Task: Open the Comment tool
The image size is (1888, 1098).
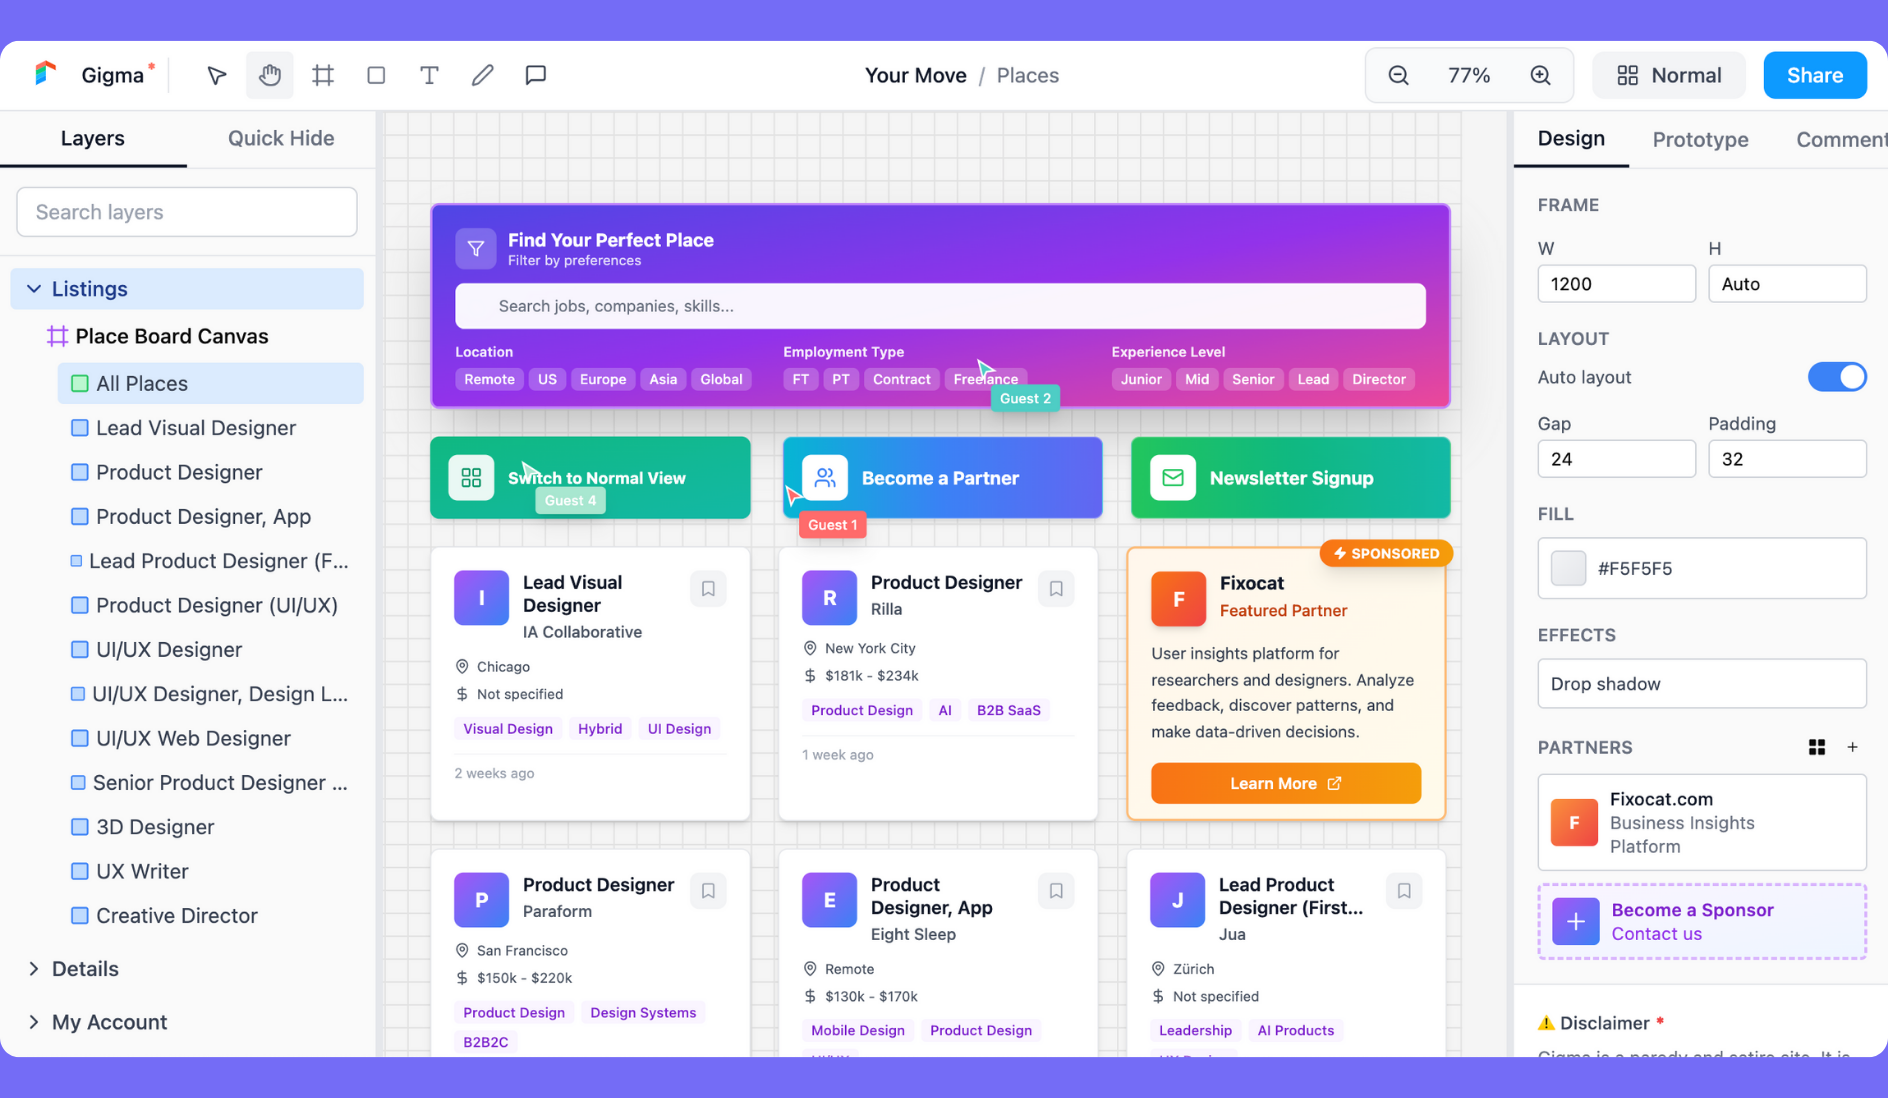Action: (536, 74)
